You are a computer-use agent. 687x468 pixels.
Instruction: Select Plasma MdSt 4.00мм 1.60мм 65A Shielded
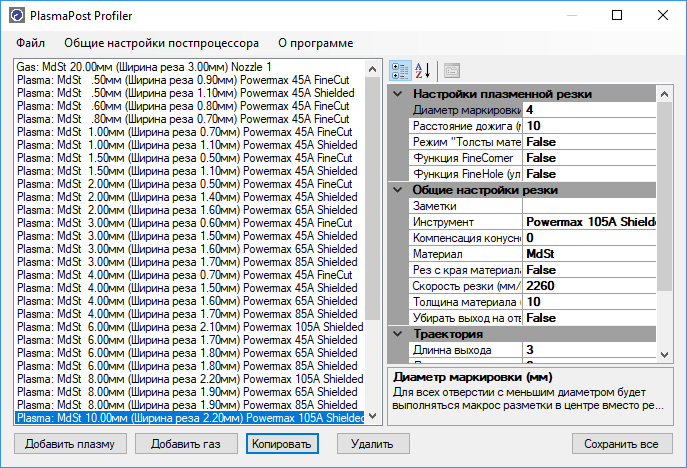click(189, 301)
